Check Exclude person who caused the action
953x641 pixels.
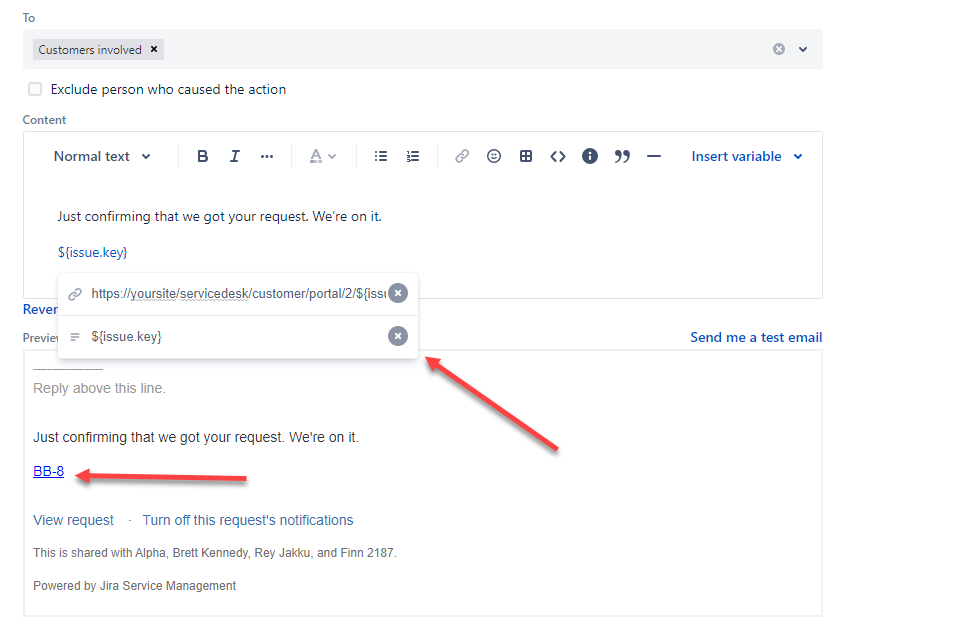pyautogui.click(x=35, y=89)
